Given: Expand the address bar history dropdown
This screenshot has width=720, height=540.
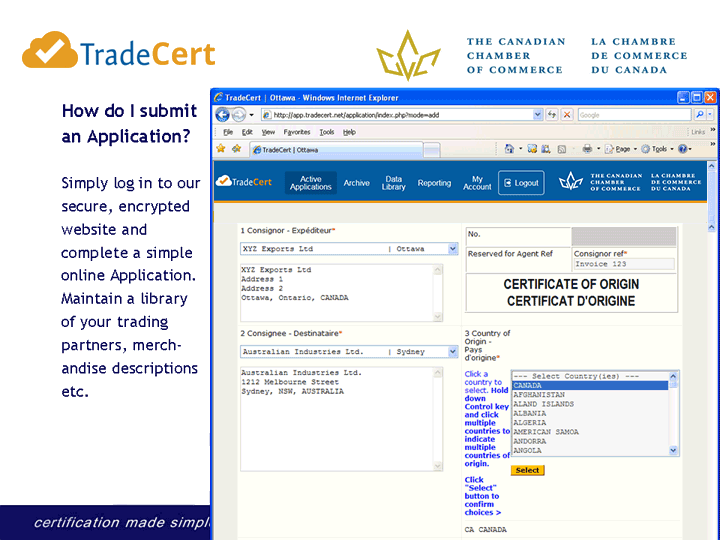Looking at the screenshot, I should click(537, 115).
